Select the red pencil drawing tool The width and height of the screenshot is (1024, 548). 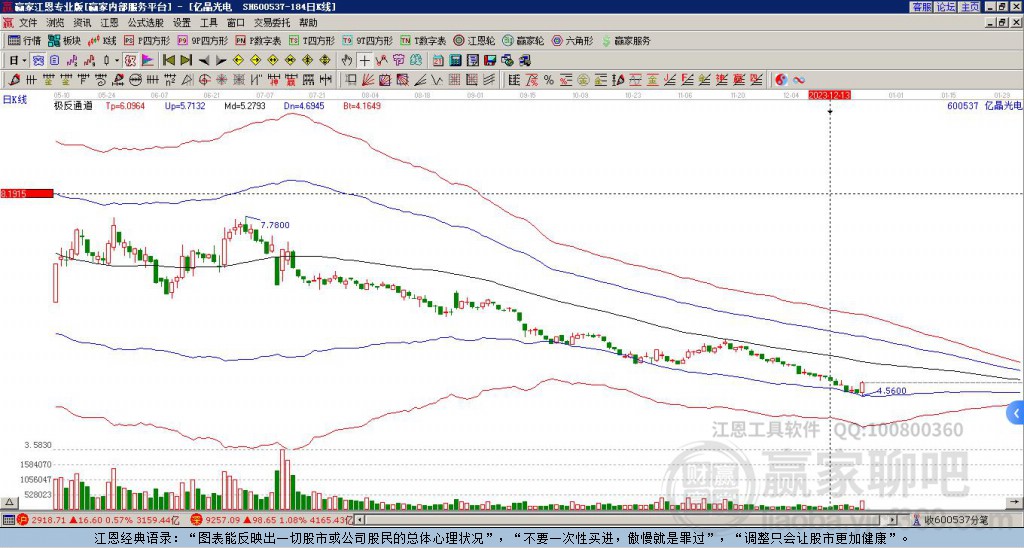pyautogui.click(x=14, y=80)
